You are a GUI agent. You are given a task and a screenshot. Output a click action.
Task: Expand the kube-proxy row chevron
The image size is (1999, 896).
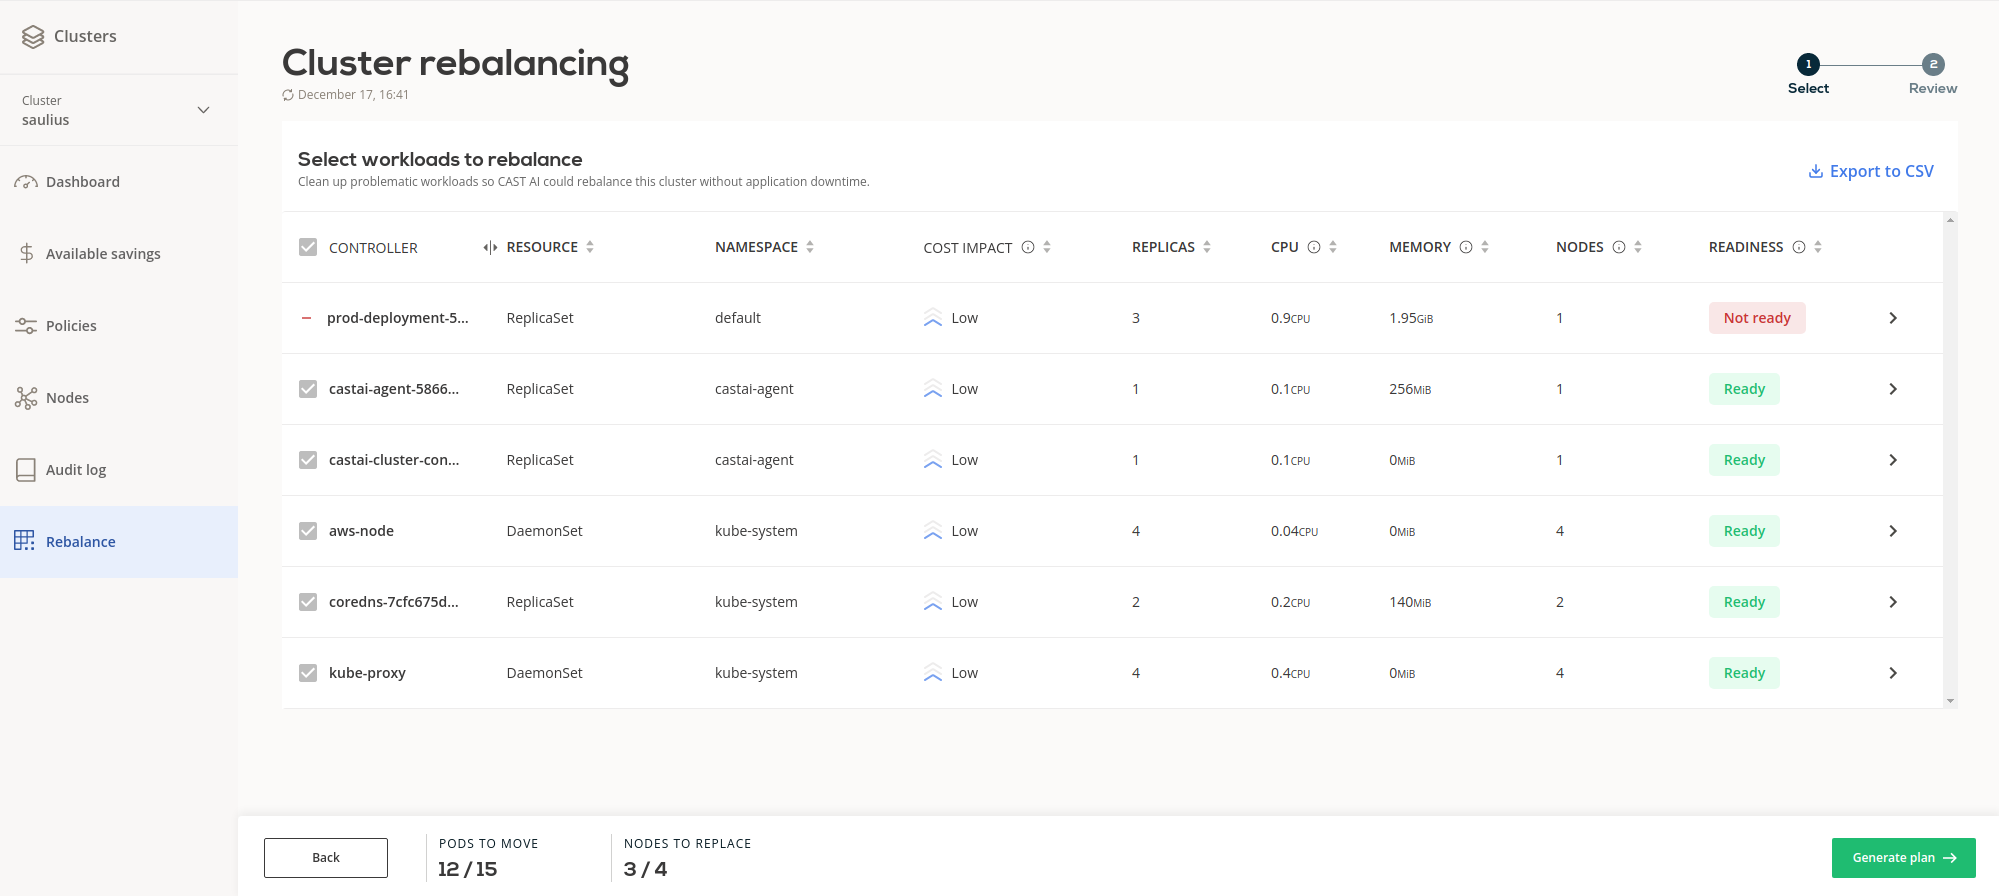pyautogui.click(x=1893, y=673)
